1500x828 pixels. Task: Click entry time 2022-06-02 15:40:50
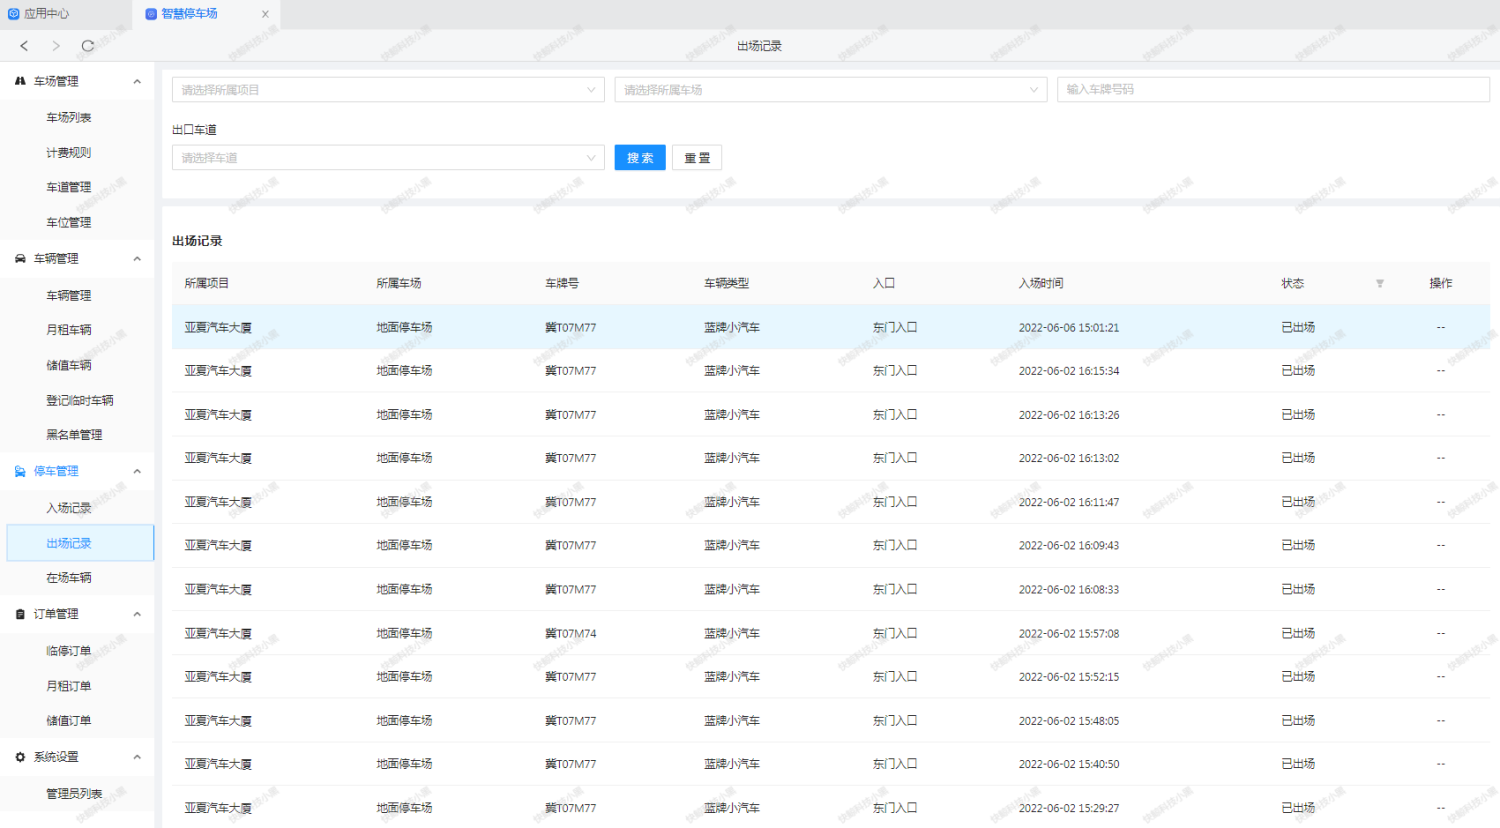(x=1069, y=764)
